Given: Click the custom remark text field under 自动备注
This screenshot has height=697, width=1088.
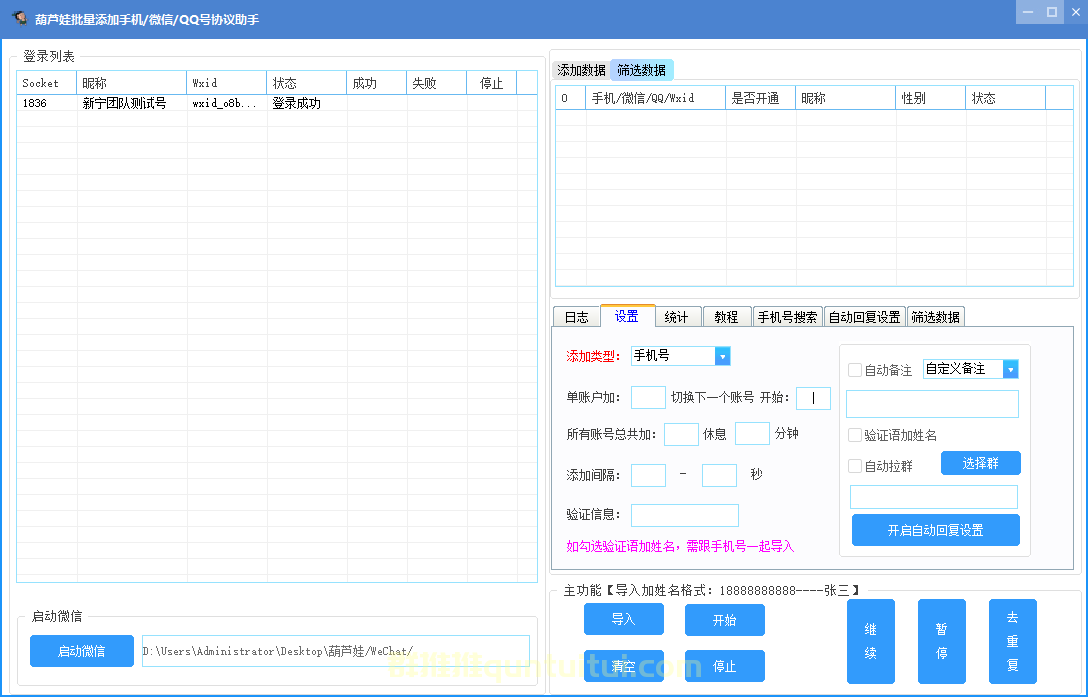Looking at the screenshot, I should click(x=933, y=404).
